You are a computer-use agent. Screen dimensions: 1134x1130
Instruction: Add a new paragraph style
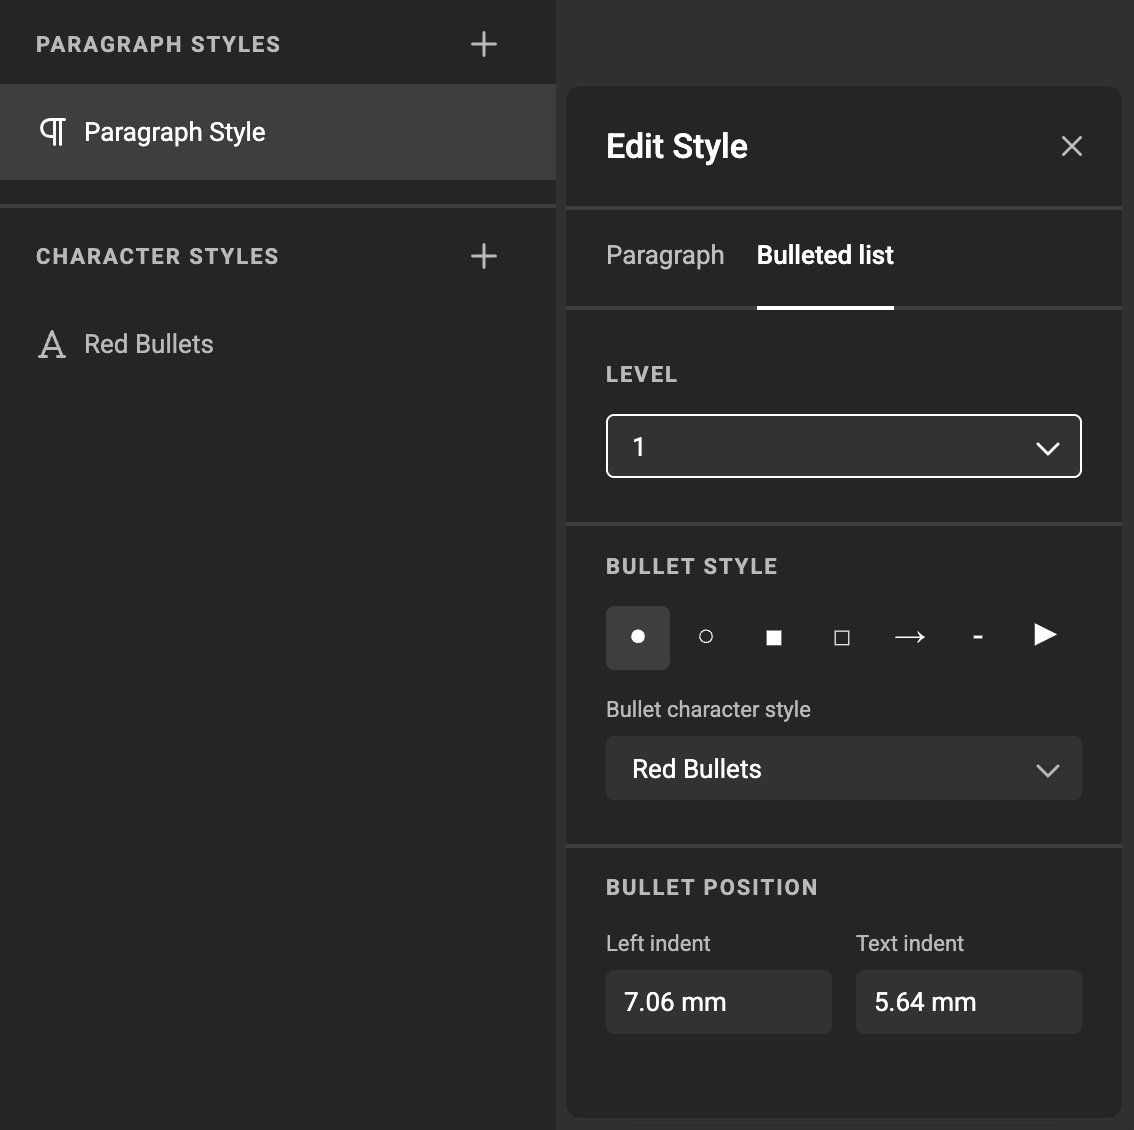coord(484,44)
